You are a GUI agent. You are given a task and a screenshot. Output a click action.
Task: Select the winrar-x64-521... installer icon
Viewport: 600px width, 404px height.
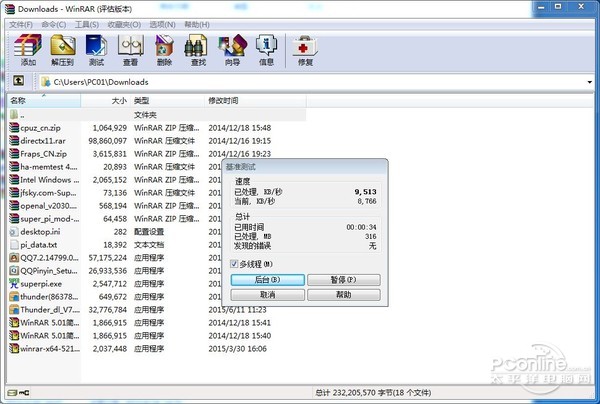[x=14, y=349]
